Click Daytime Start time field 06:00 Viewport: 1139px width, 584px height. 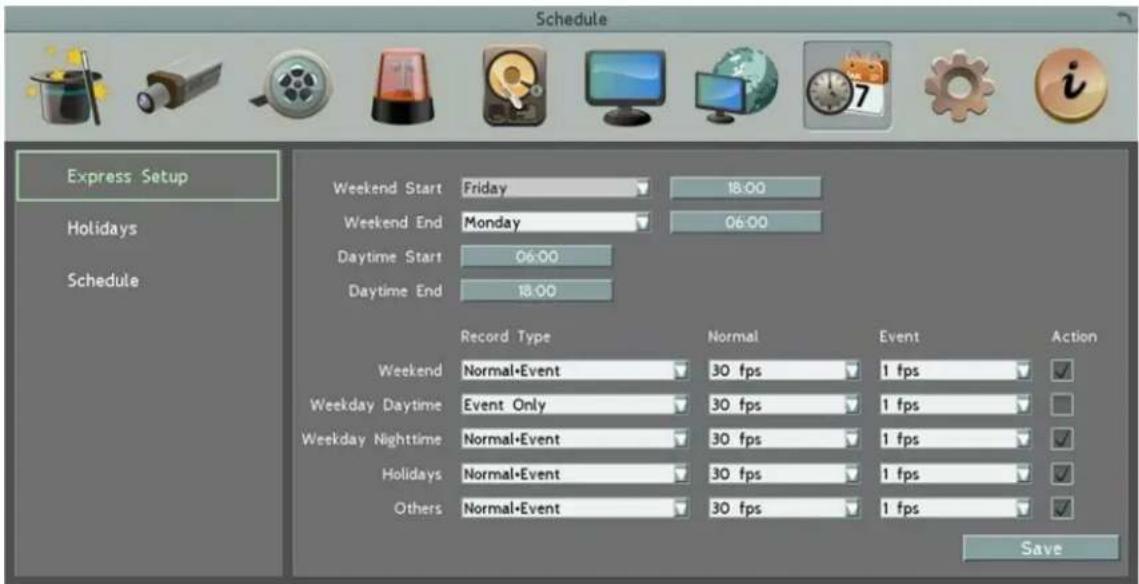pyautogui.click(x=537, y=256)
